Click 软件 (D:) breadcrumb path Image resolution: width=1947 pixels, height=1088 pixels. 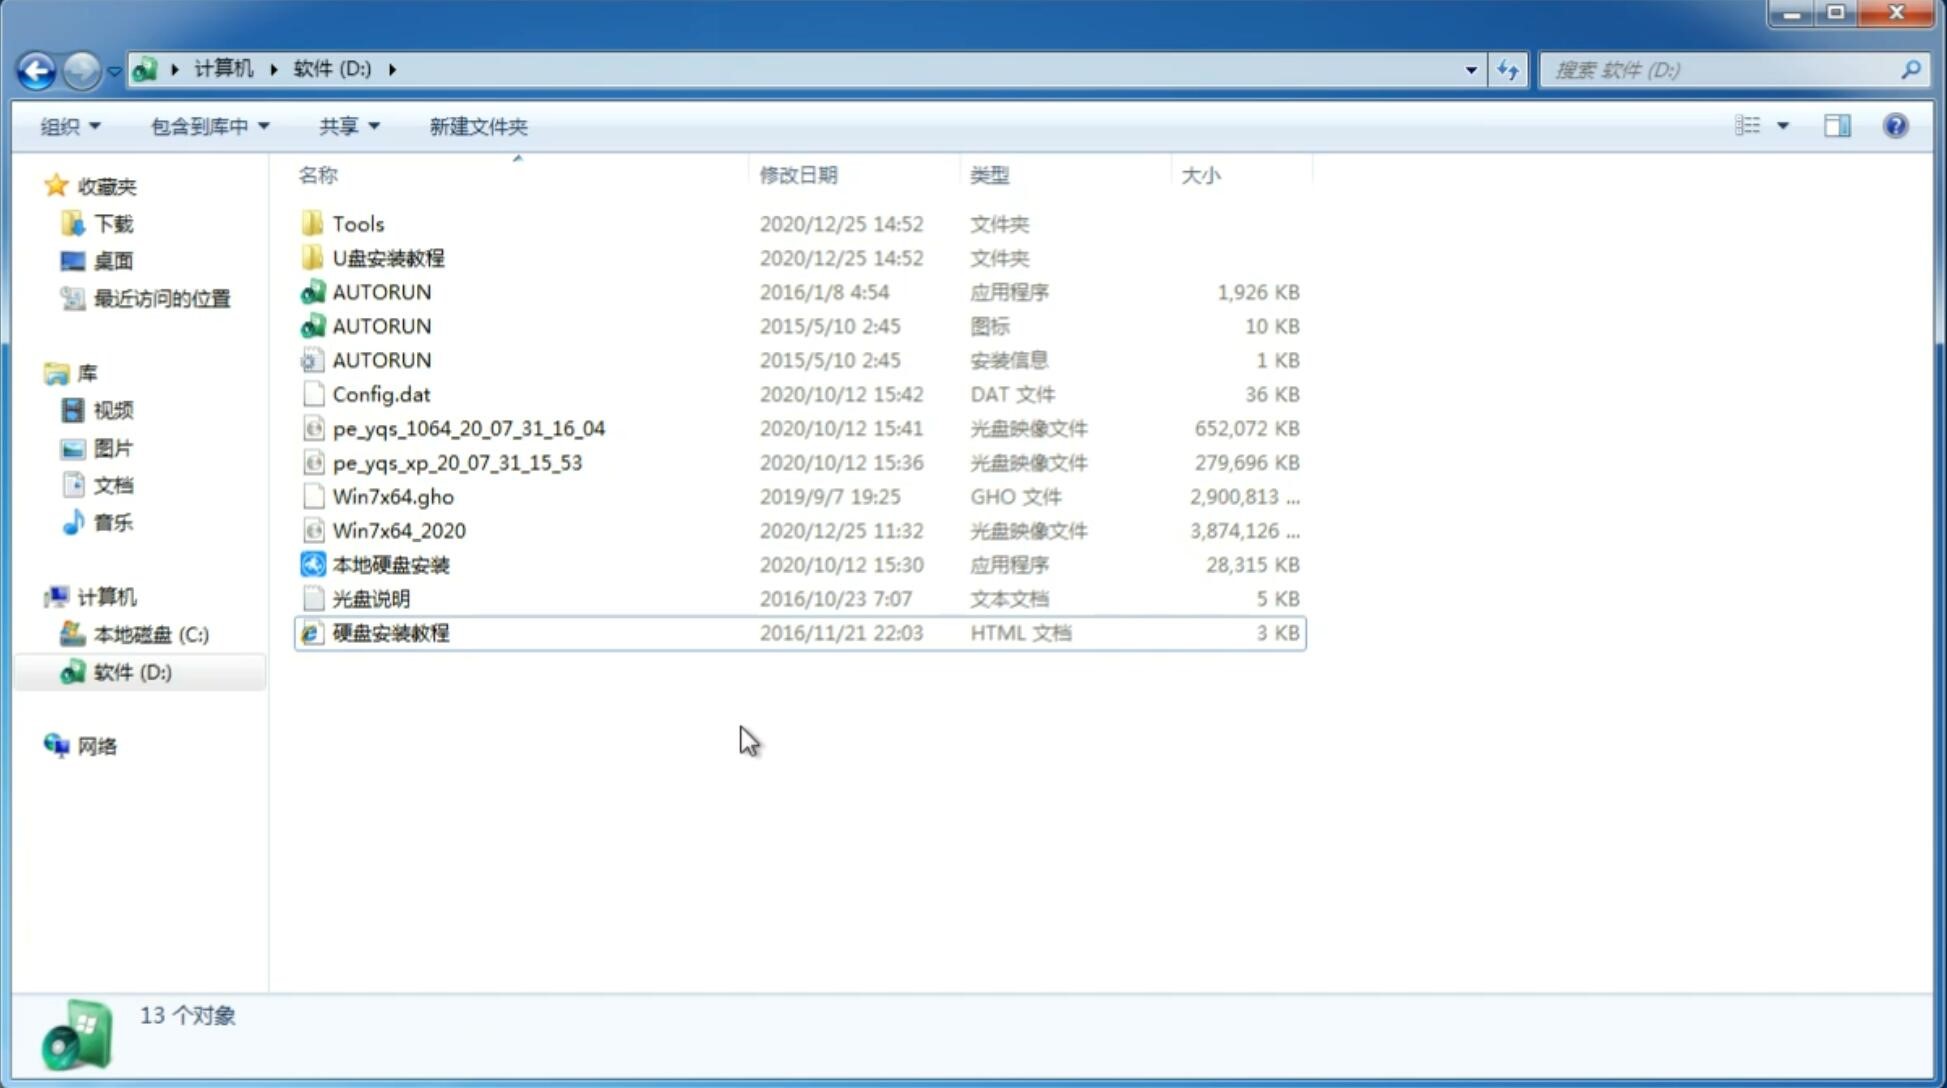[x=332, y=70]
